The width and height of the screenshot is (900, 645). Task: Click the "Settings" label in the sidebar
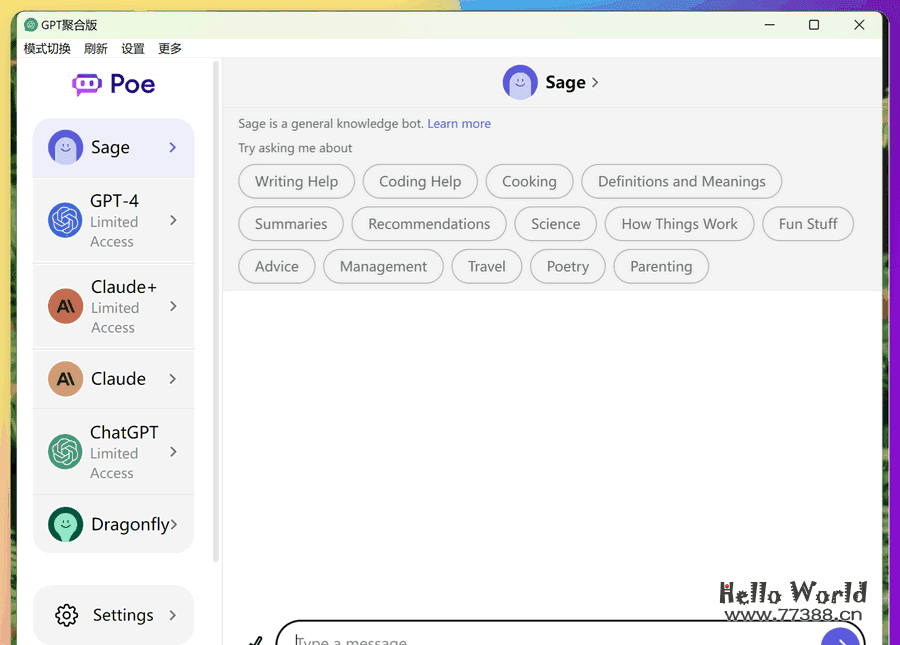[123, 615]
